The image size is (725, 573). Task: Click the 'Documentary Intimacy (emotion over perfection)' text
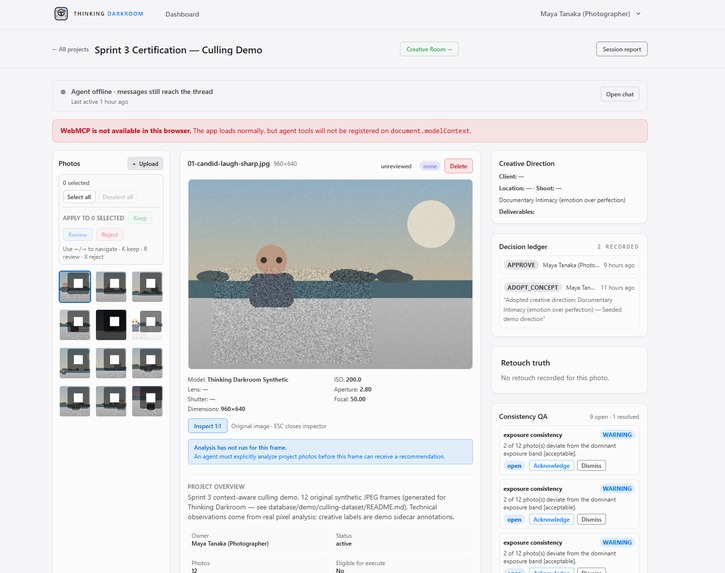click(x=562, y=200)
